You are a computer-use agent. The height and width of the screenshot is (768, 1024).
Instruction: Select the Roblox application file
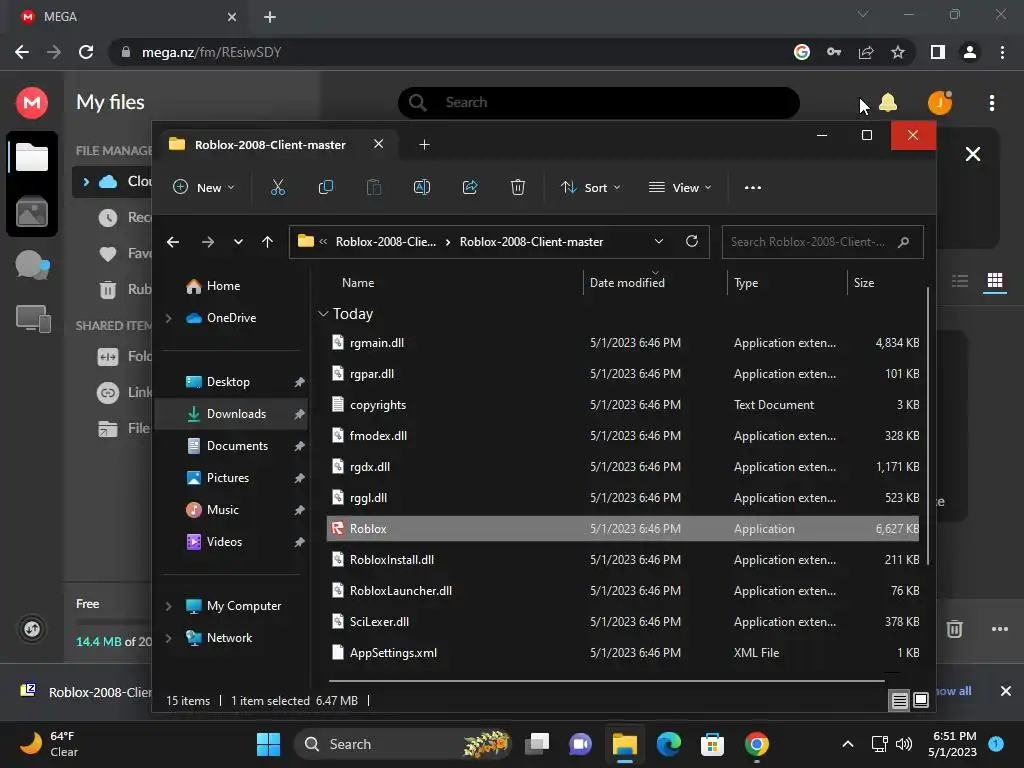[x=623, y=529]
